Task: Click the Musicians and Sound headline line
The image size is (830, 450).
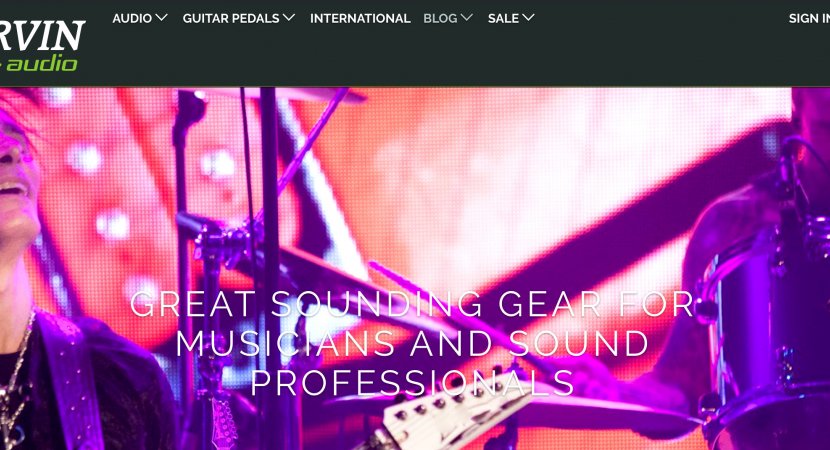Action: 412,343
